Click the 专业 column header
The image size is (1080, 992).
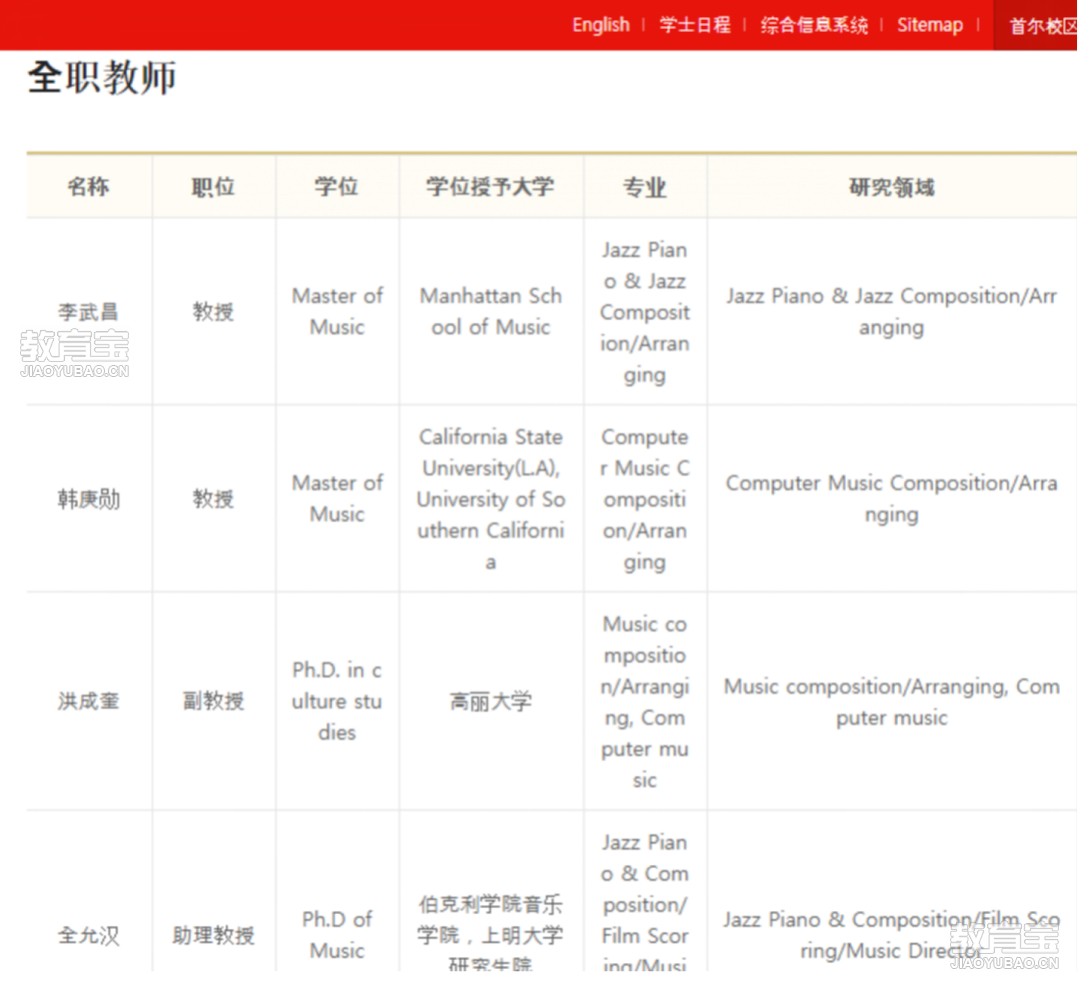click(x=645, y=187)
